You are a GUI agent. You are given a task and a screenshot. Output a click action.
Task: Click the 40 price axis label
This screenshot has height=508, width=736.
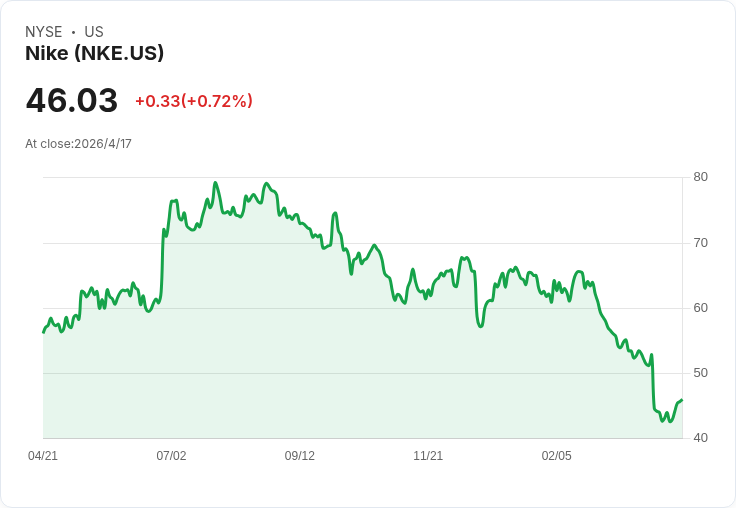[701, 438]
